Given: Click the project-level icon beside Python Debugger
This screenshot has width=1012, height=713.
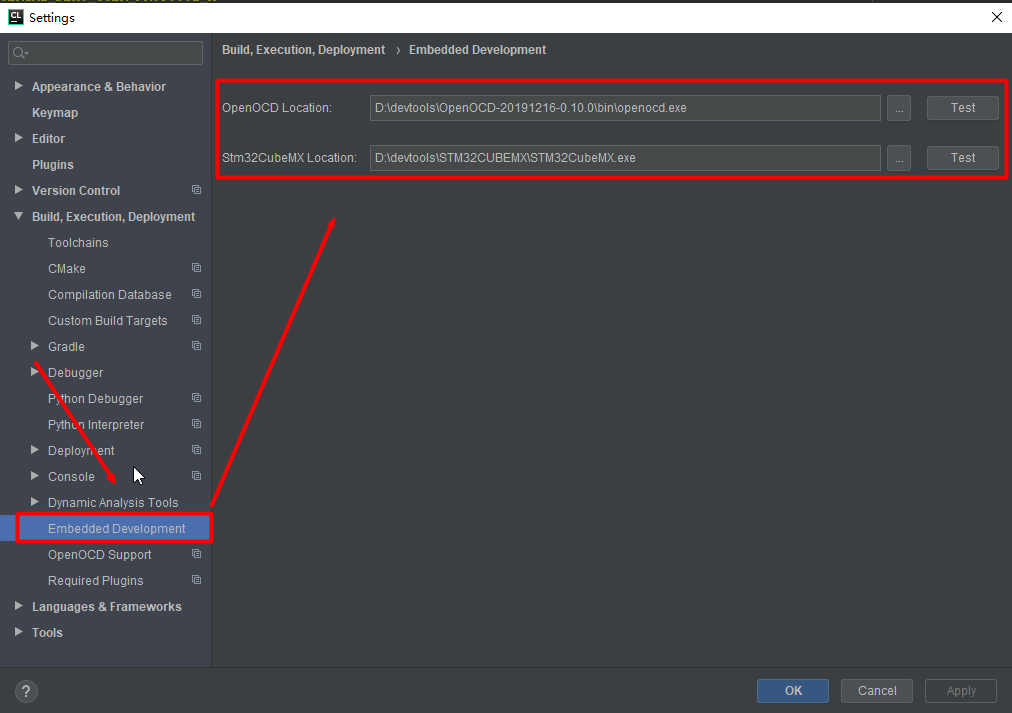Looking at the screenshot, I should pos(196,397).
